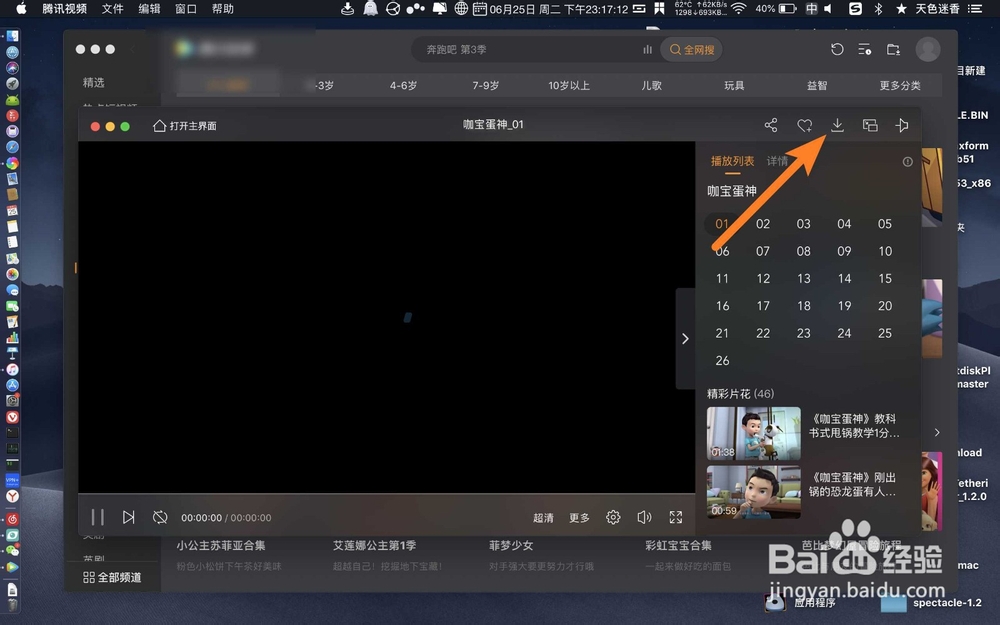
Task: Open the 超清 quality selector
Action: point(543,518)
